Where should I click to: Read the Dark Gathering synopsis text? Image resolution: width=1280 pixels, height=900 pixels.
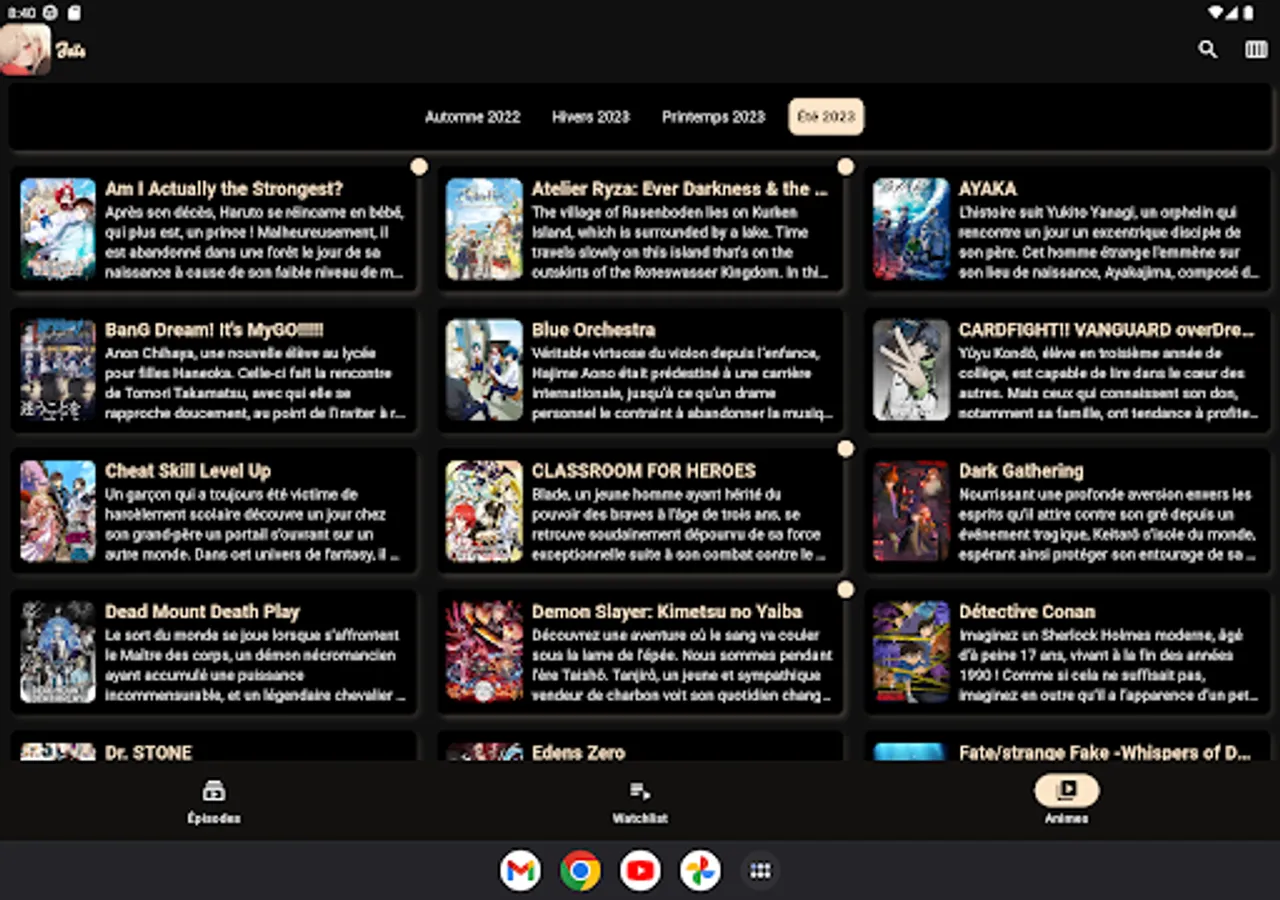pos(1107,524)
